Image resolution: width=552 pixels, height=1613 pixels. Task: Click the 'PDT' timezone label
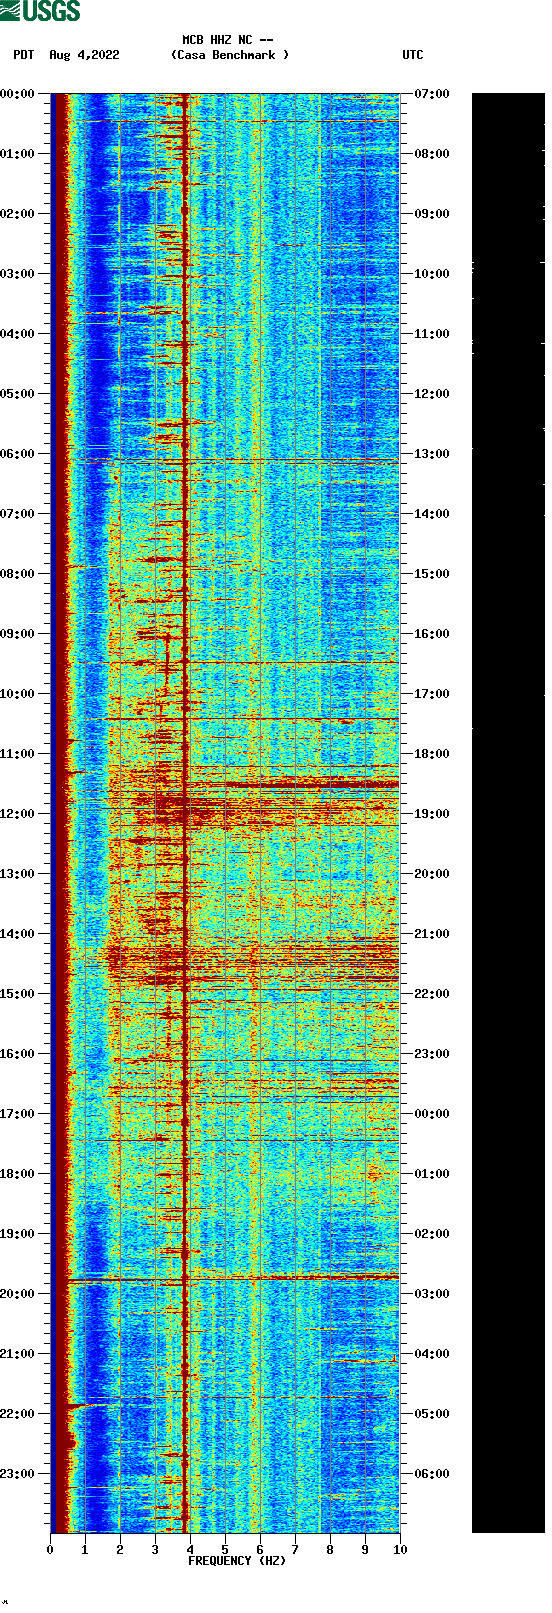[x=24, y=55]
